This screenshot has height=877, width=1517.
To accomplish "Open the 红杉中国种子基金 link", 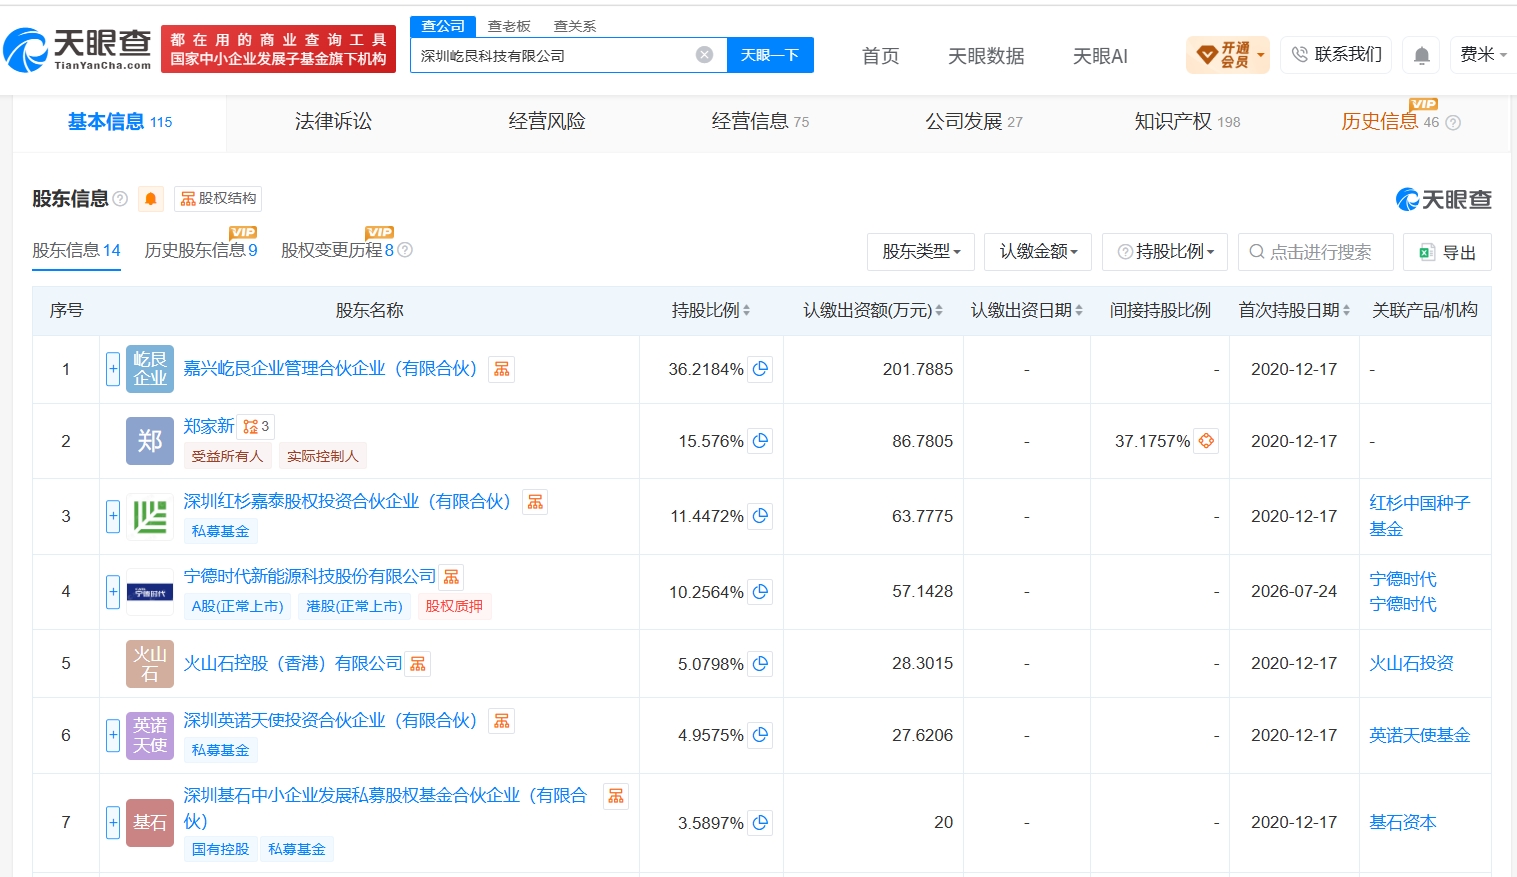I will [1419, 516].
